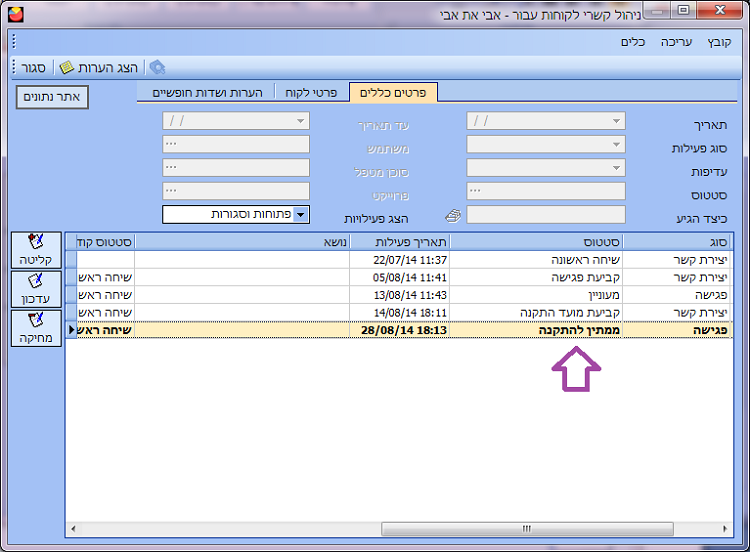Click the app logo in the title bar
Image resolution: width=750 pixels, height=552 pixels.
[x=16, y=14]
